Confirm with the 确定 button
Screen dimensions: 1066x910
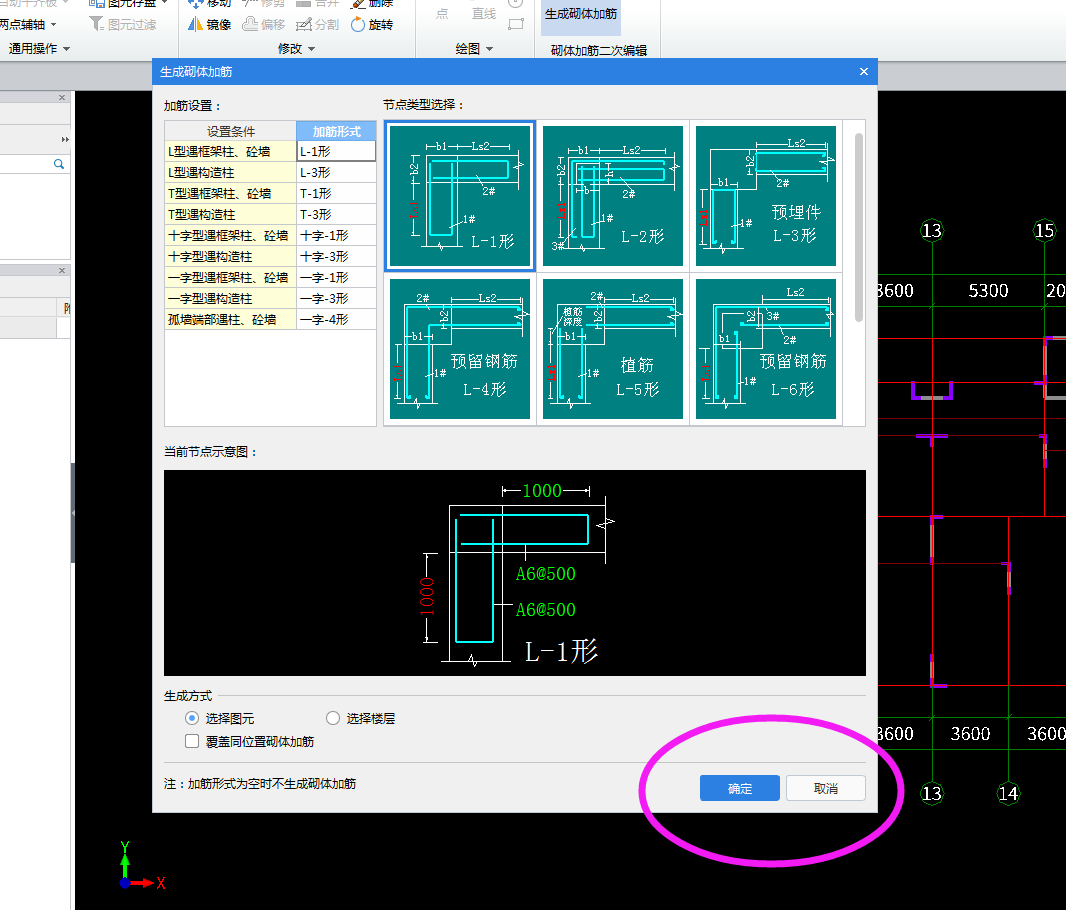coord(740,788)
